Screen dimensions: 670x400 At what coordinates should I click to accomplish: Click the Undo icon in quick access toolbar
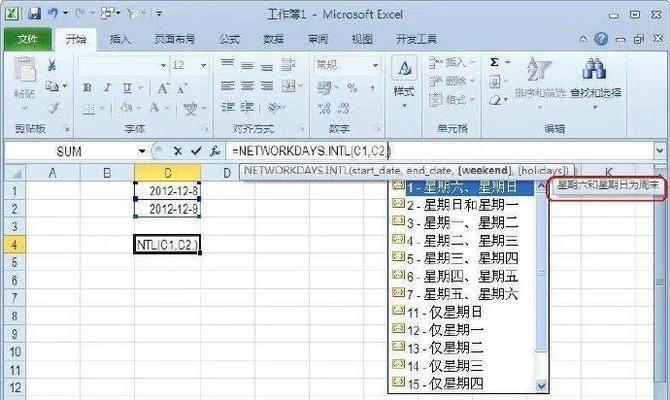(53, 14)
